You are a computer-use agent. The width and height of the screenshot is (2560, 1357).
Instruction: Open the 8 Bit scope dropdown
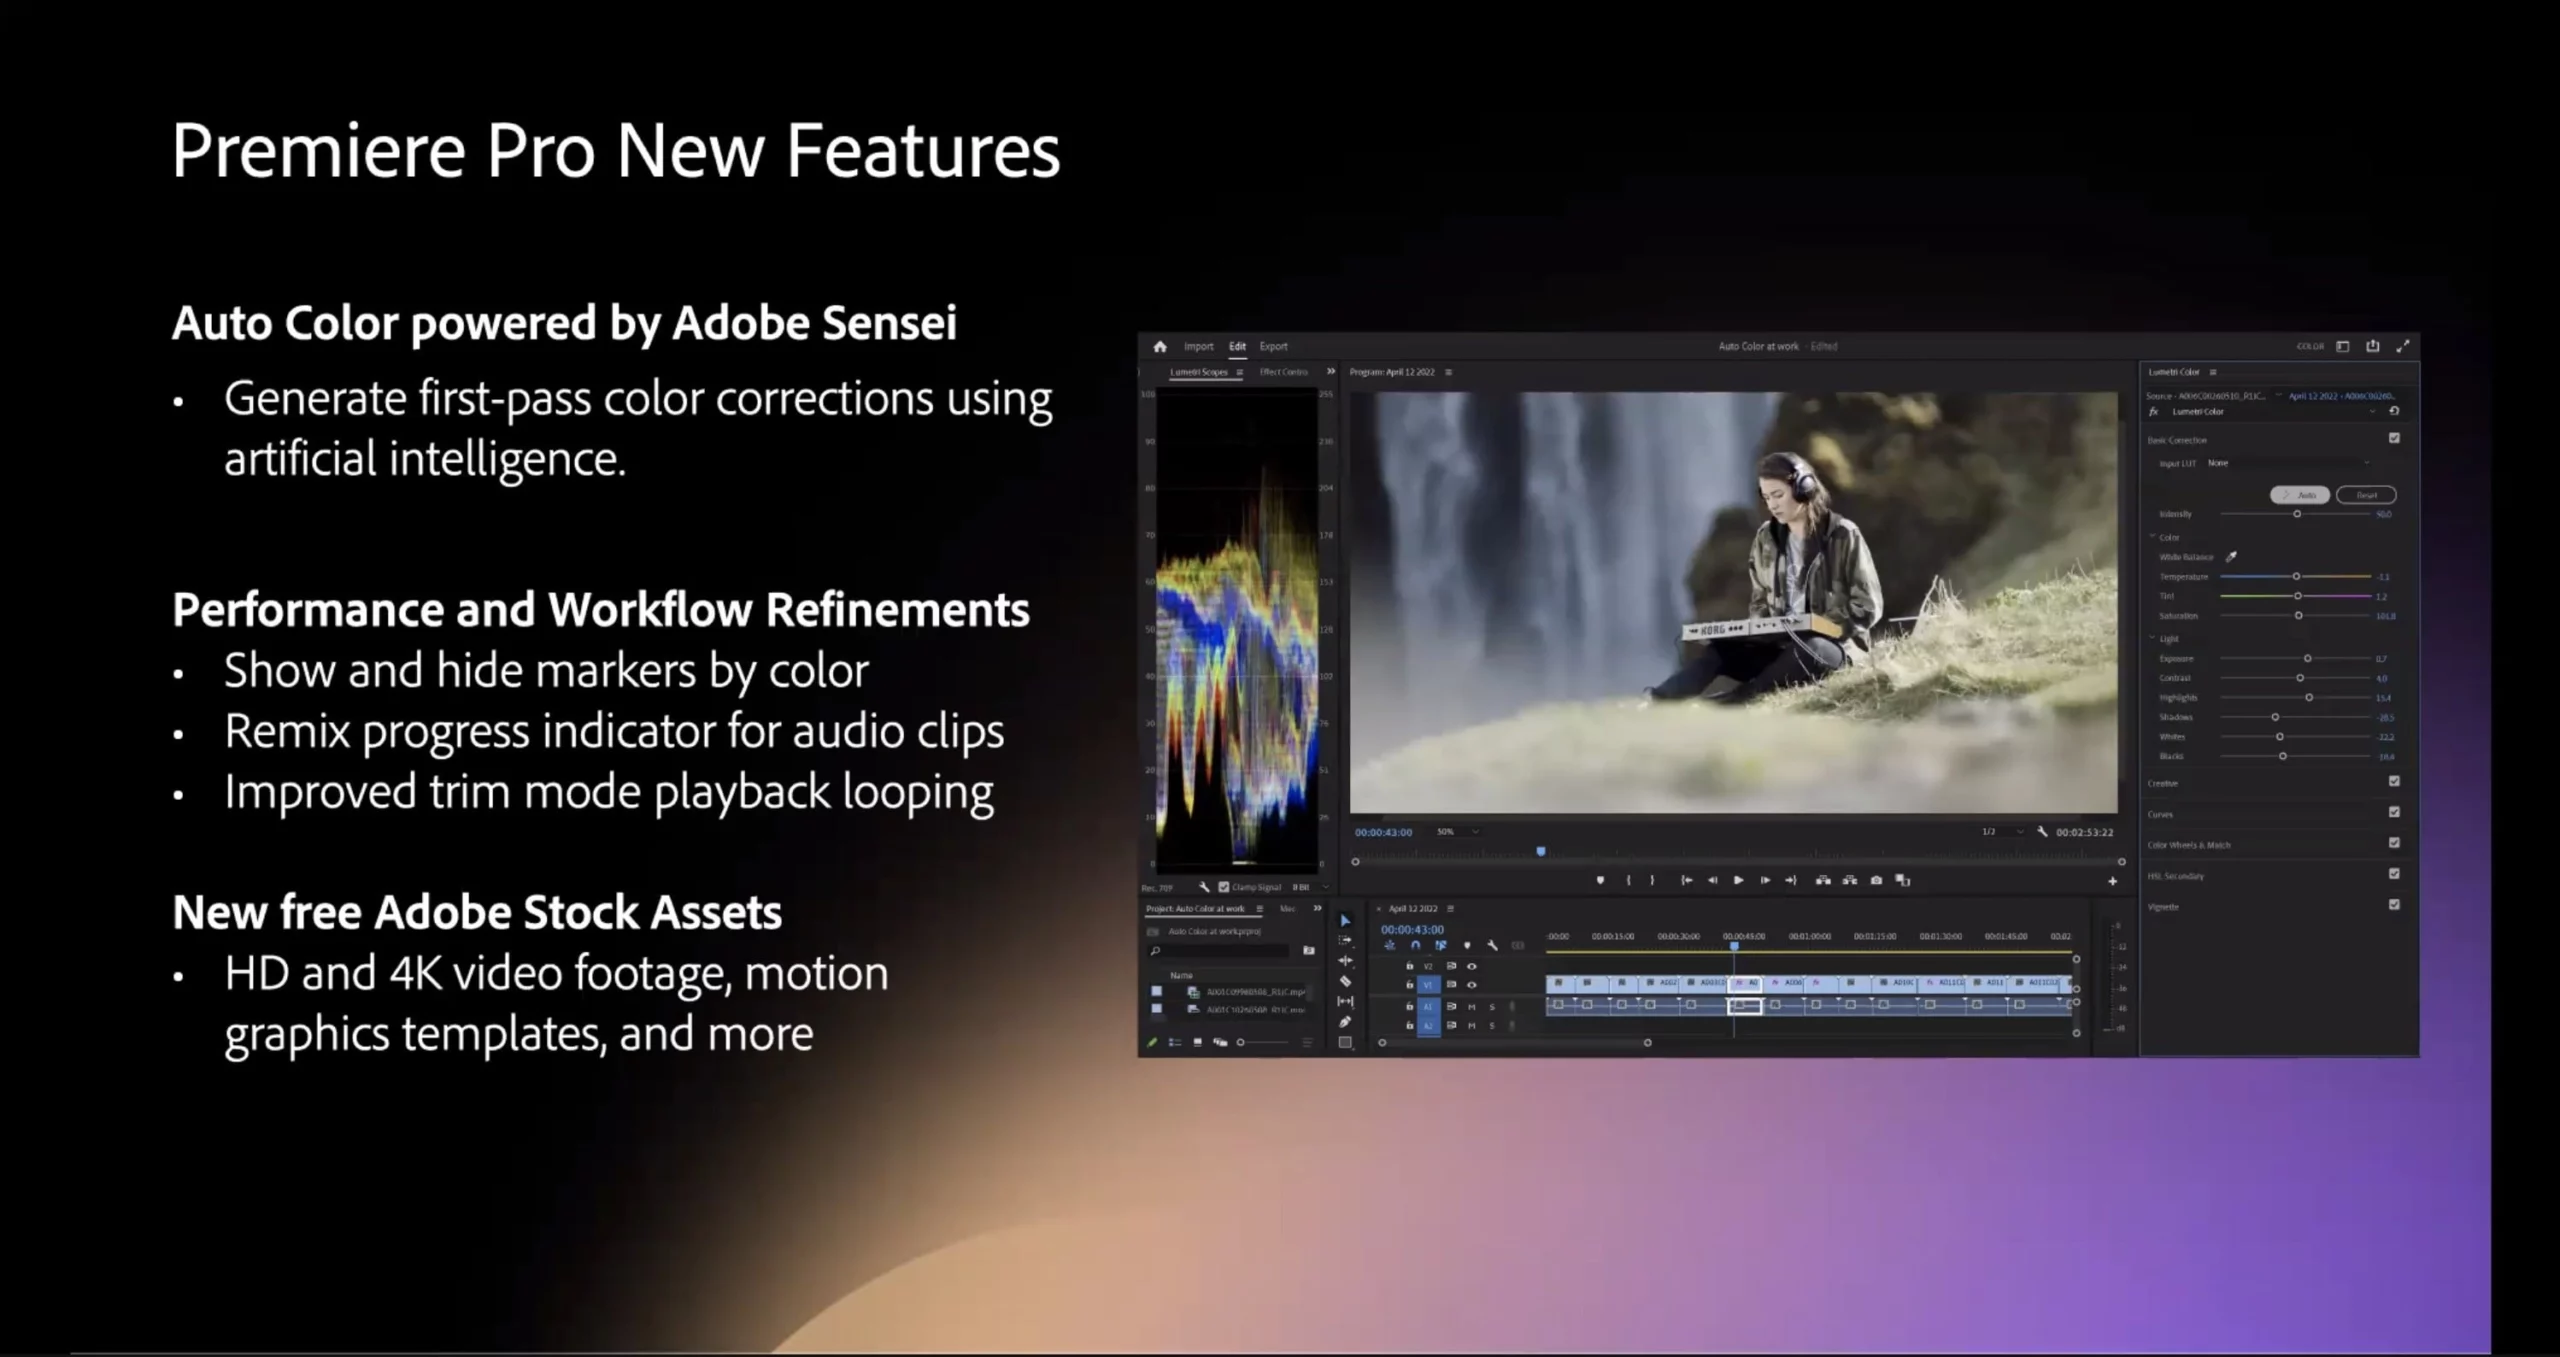coord(1310,887)
